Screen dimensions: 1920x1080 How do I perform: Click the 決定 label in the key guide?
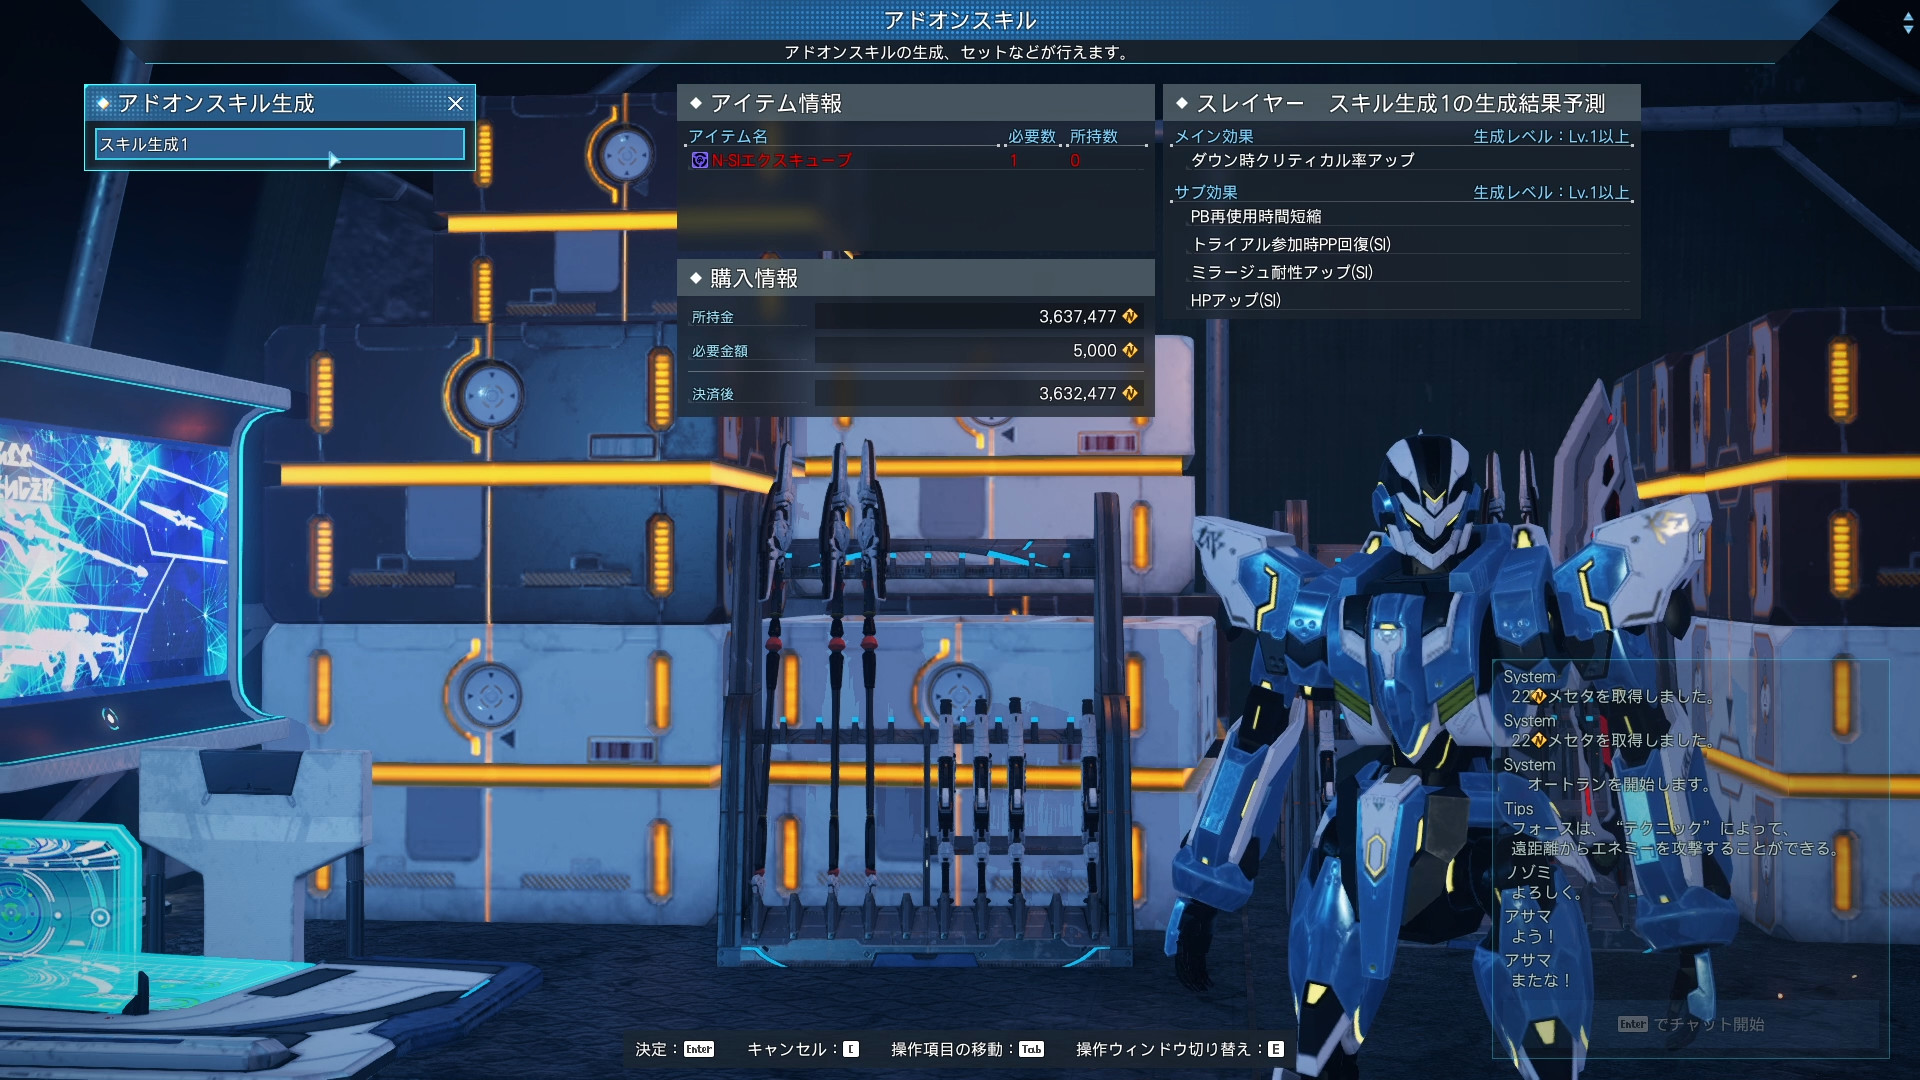[x=650, y=1049]
